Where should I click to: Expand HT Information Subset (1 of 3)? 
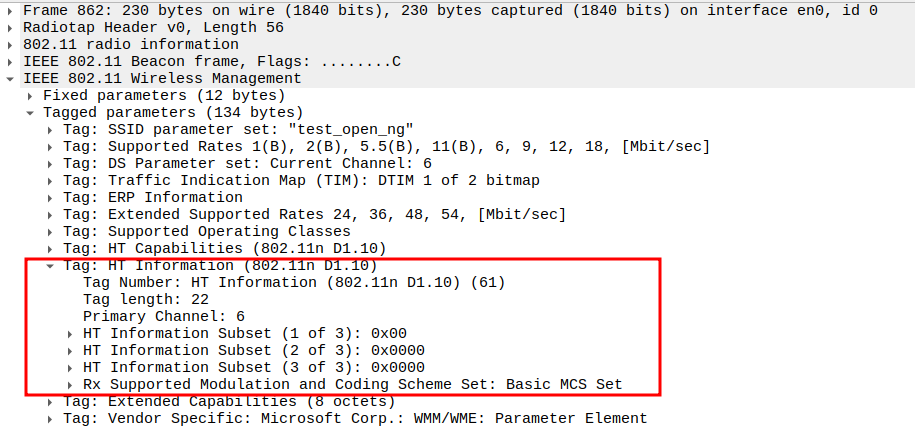70,333
